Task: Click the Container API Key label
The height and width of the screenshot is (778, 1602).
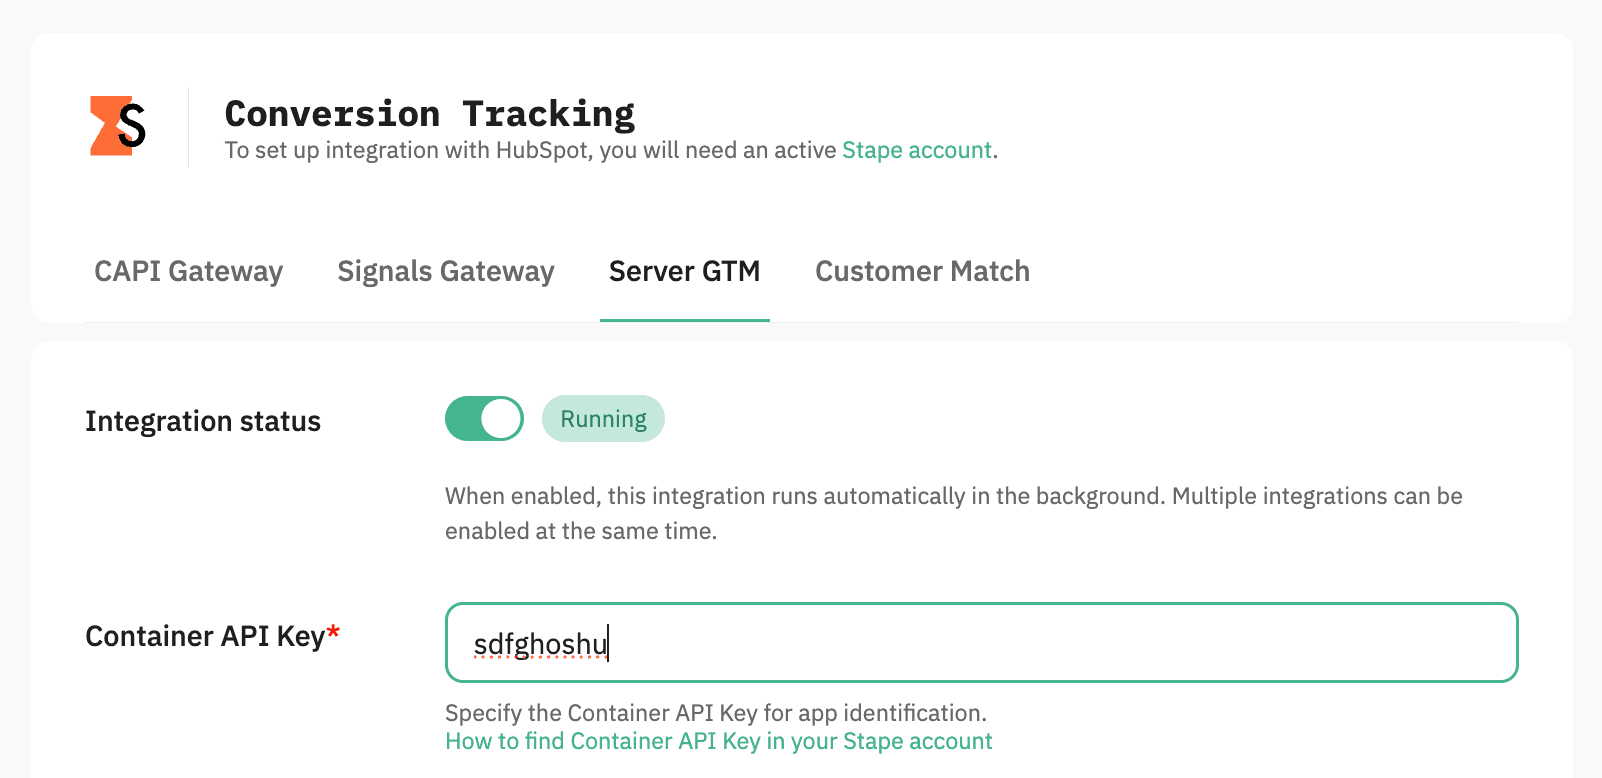Action: coord(205,636)
